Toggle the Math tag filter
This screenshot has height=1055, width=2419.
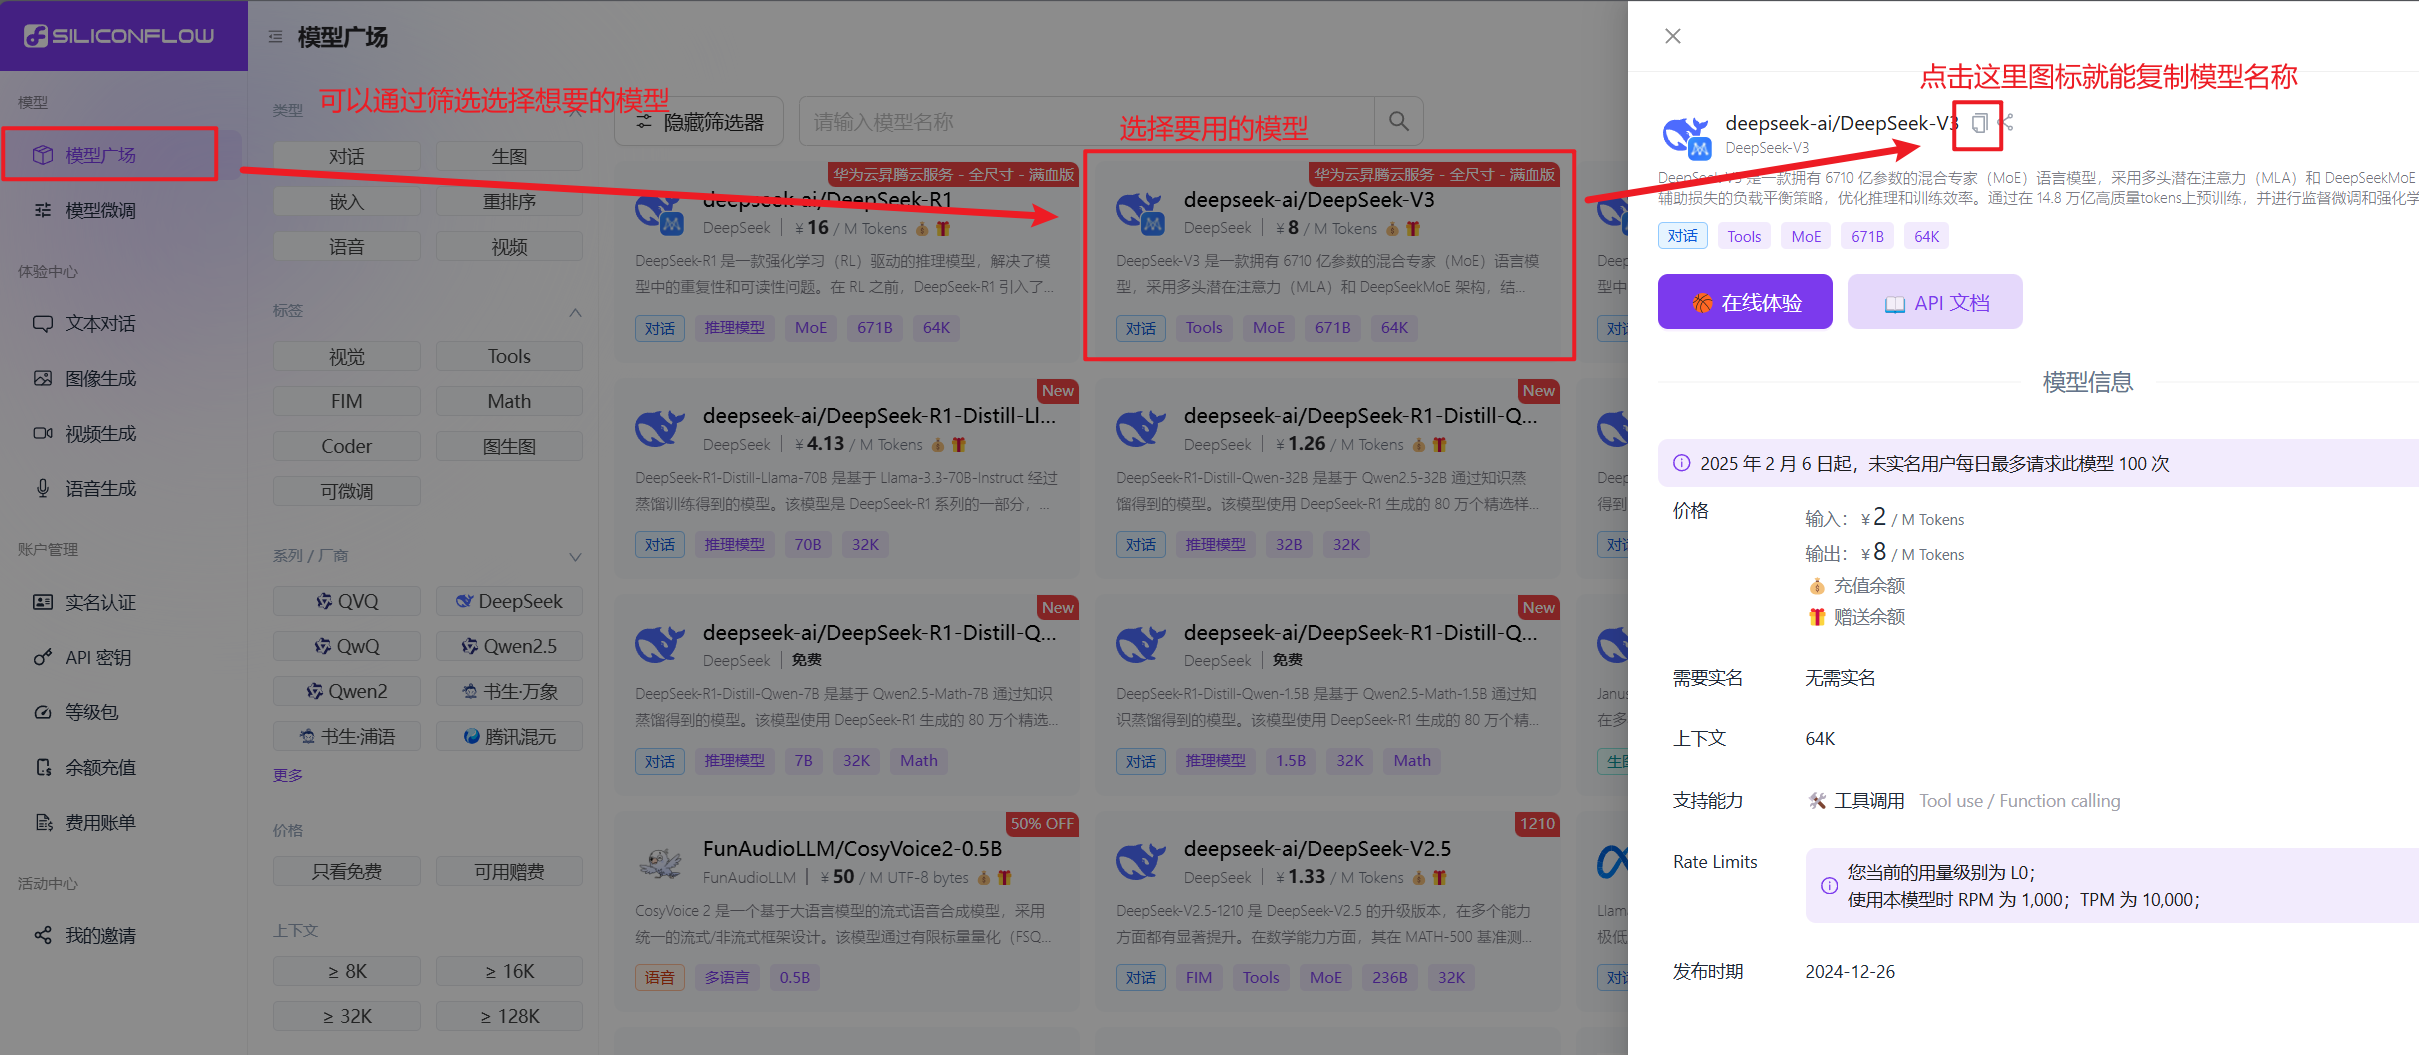tap(509, 401)
